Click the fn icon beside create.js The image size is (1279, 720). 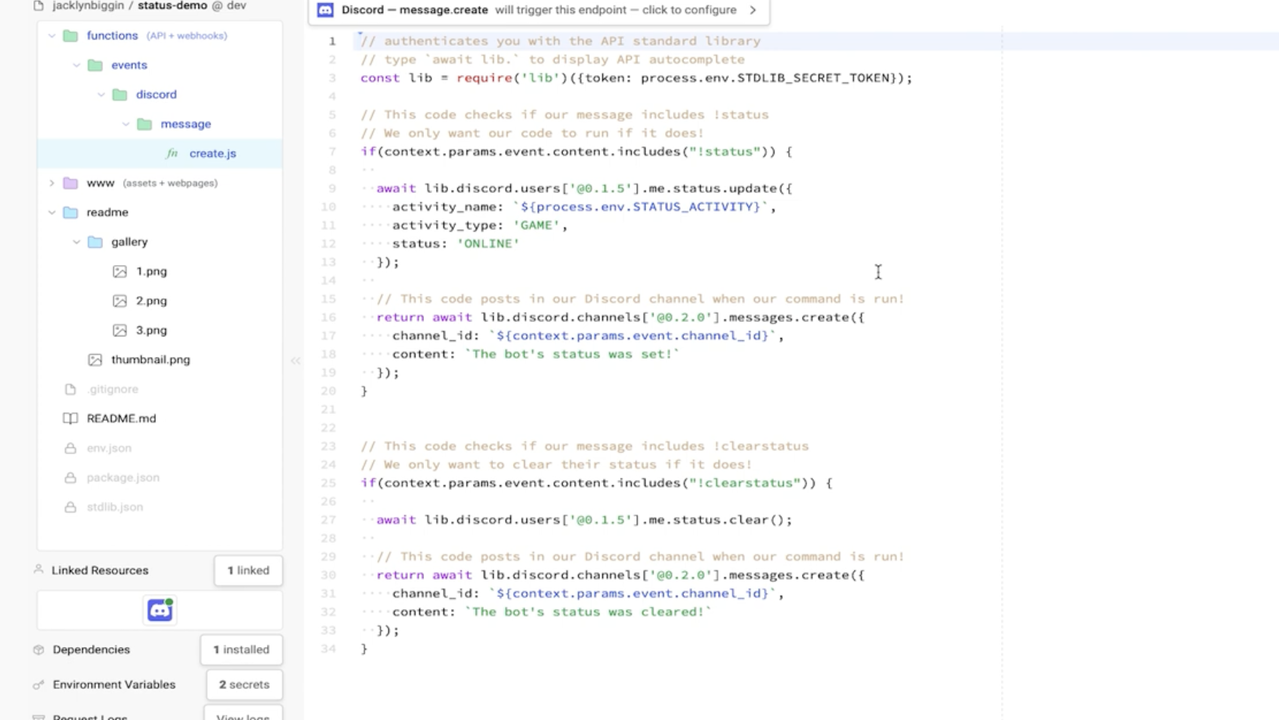point(171,153)
